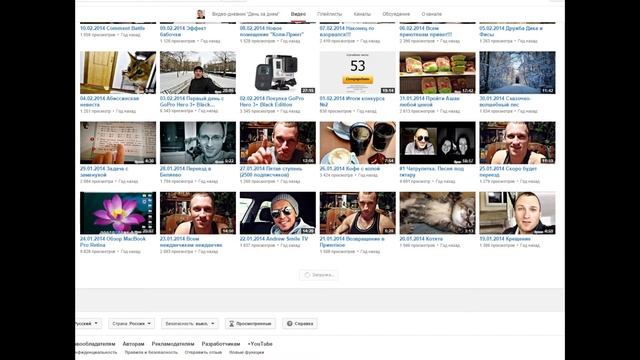Open title '04.02.2014 Абиссинская невеста'
640x360 pixels.
point(109,102)
